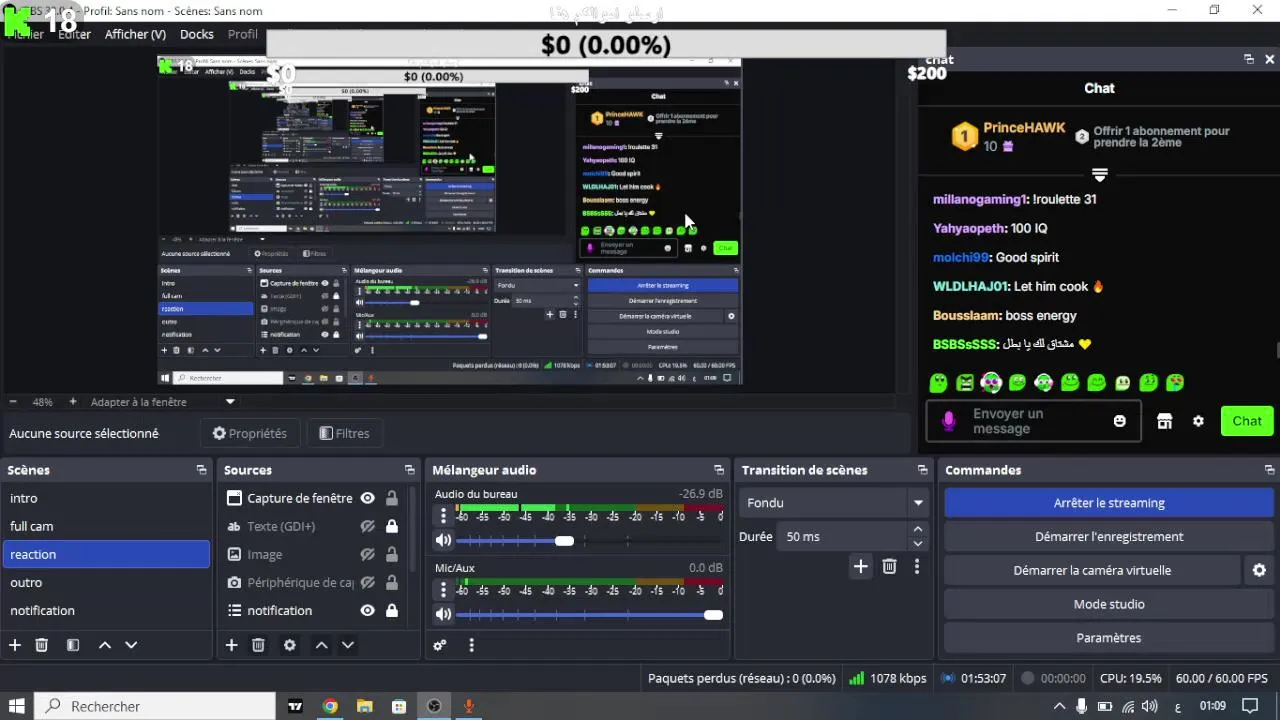
Task: Click the Envoyer un message chat input
Action: (1033, 421)
